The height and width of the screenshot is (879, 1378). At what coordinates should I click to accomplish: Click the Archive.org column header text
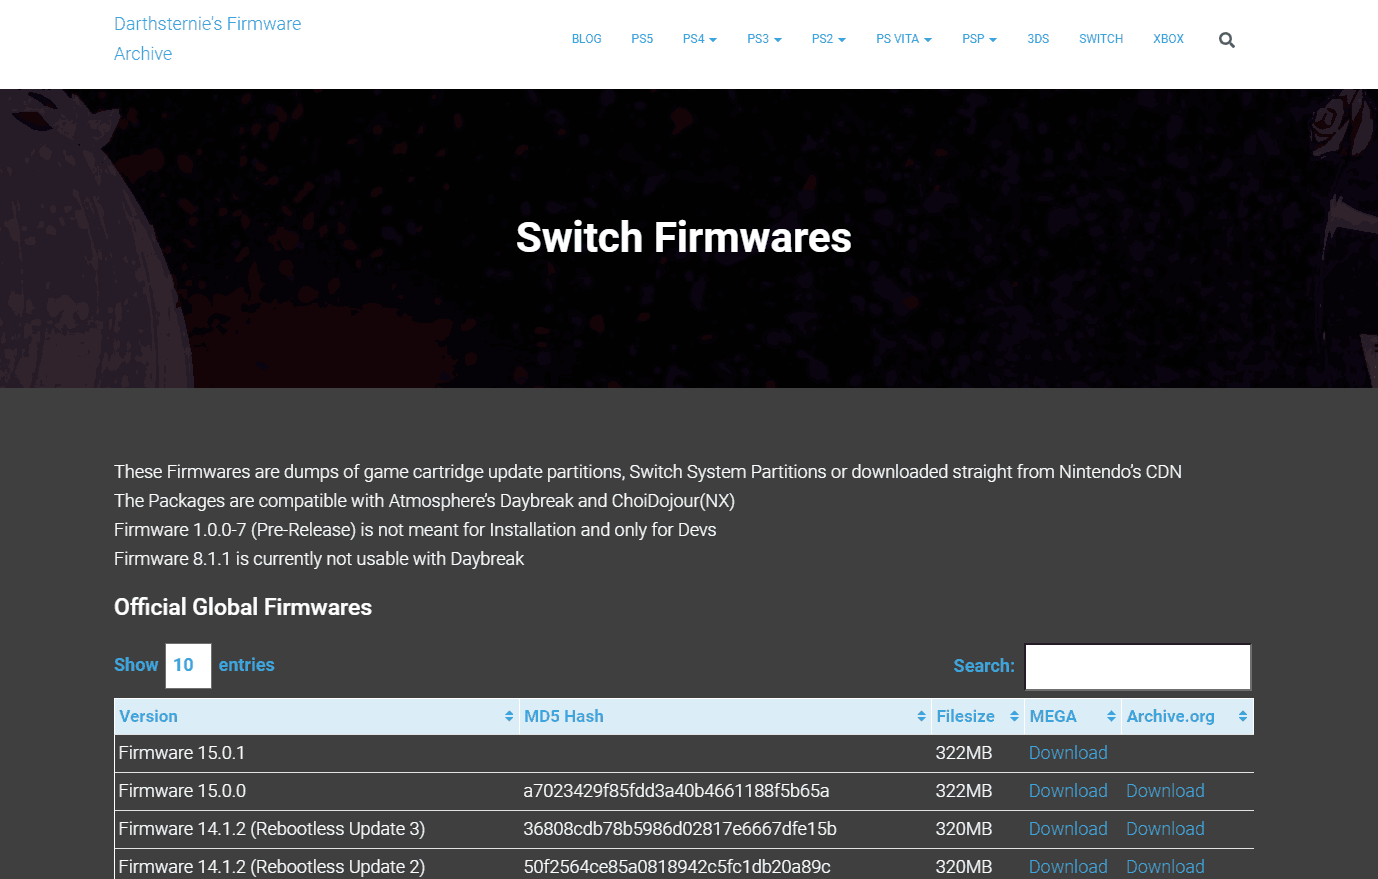[x=1170, y=716]
